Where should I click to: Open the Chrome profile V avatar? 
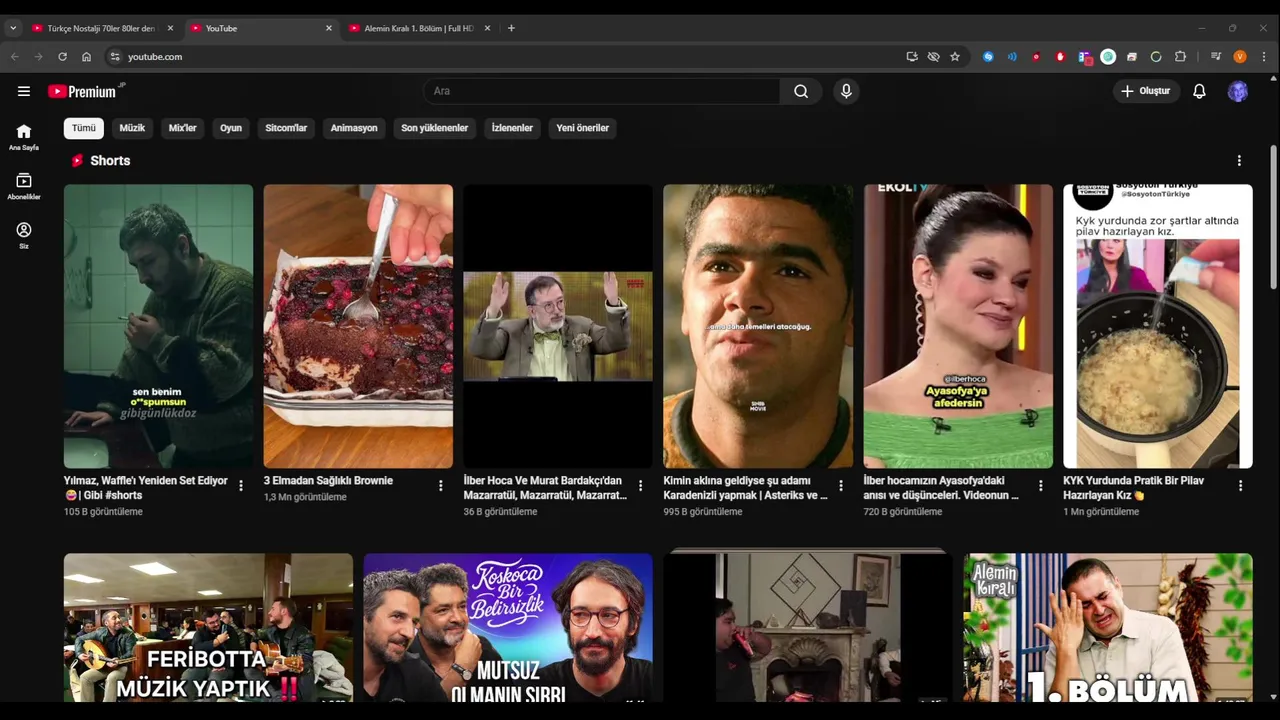click(1240, 57)
